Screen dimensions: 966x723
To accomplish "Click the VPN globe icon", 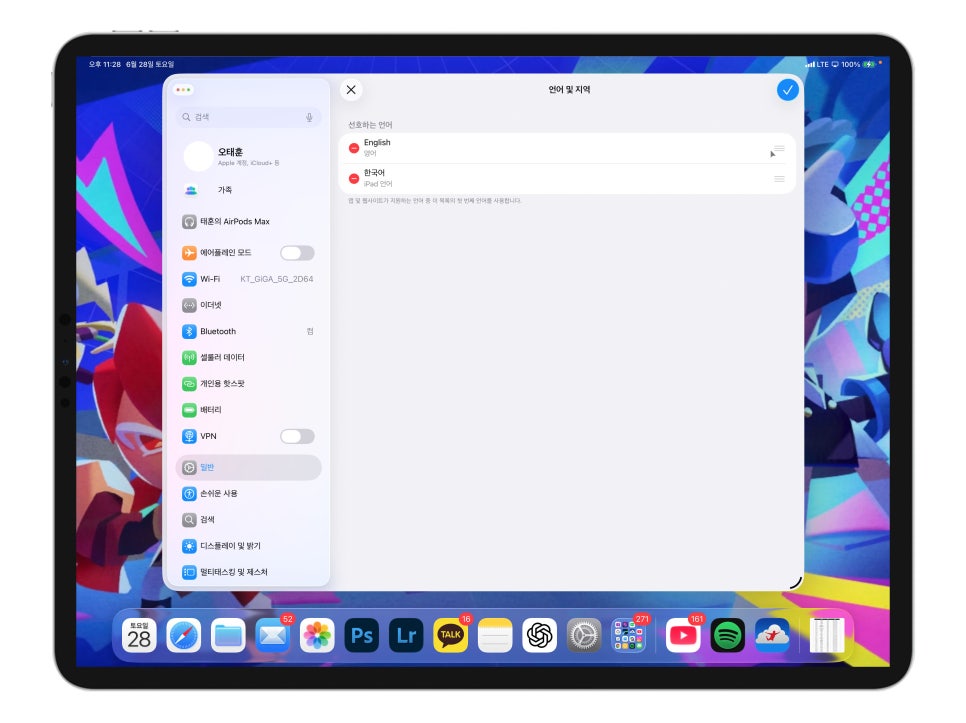I will 189,437.
